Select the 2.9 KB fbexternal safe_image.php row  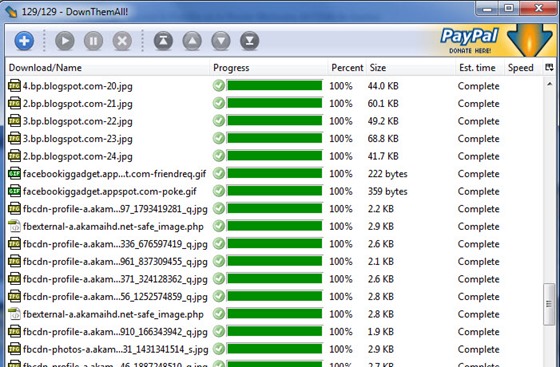274,226
